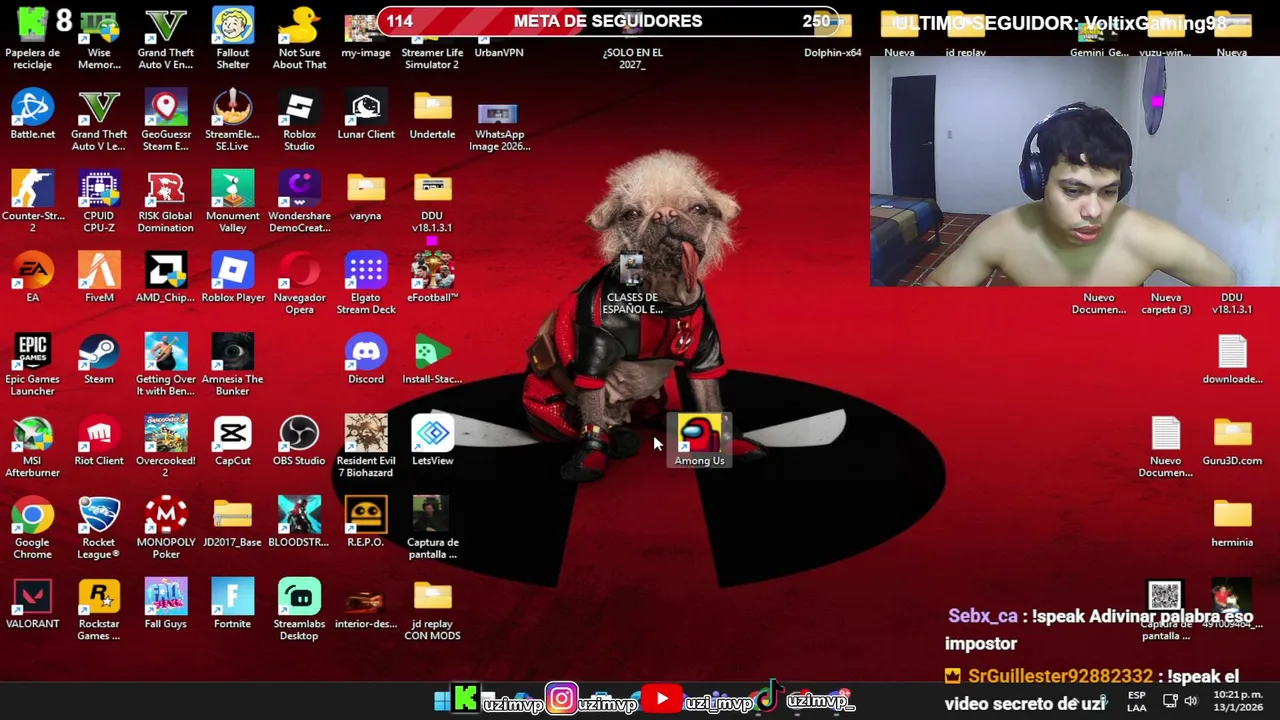The width and height of the screenshot is (1280, 720).
Task: Open Rockstar Games Launcher icon
Action: coord(99,610)
